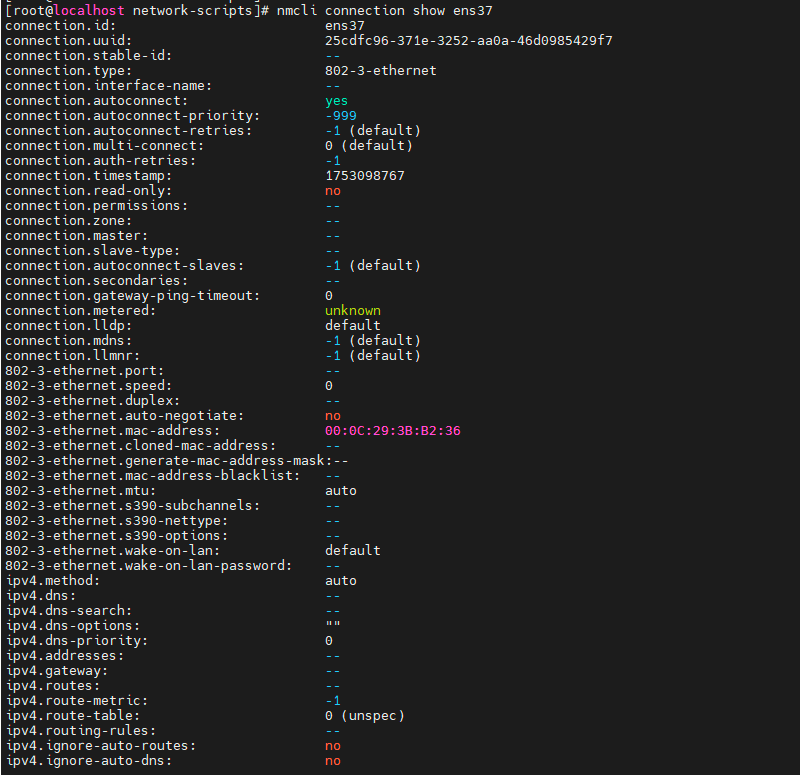Viewport: 800px width, 775px height.
Task: Select the '802-3-ethernet.wake-on-lan-password:' label
Action: pyautogui.click(x=148, y=566)
